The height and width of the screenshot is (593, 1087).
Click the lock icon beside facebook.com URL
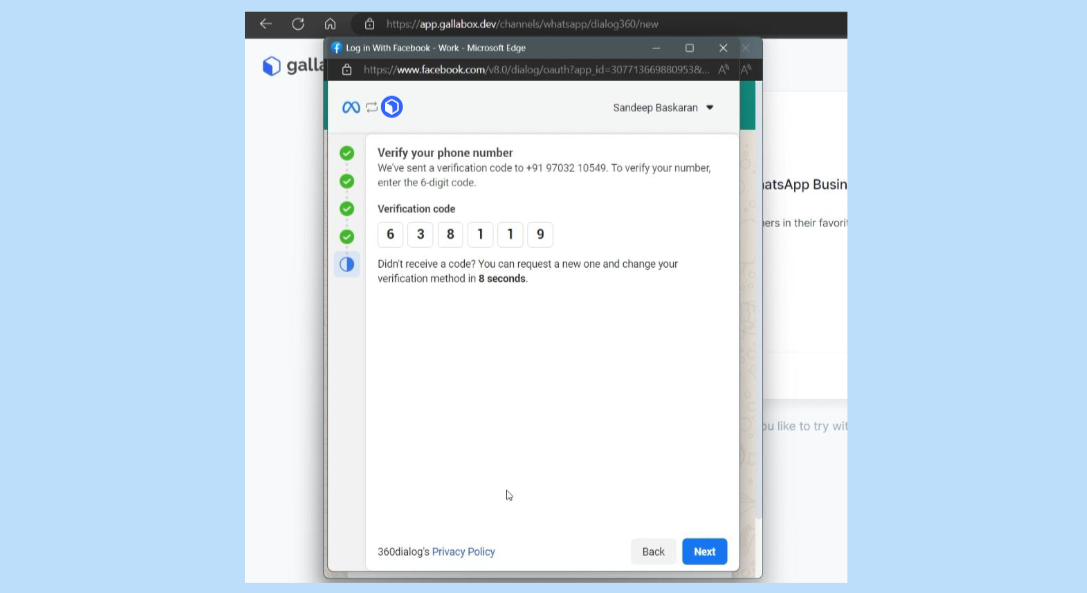point(347,70)
